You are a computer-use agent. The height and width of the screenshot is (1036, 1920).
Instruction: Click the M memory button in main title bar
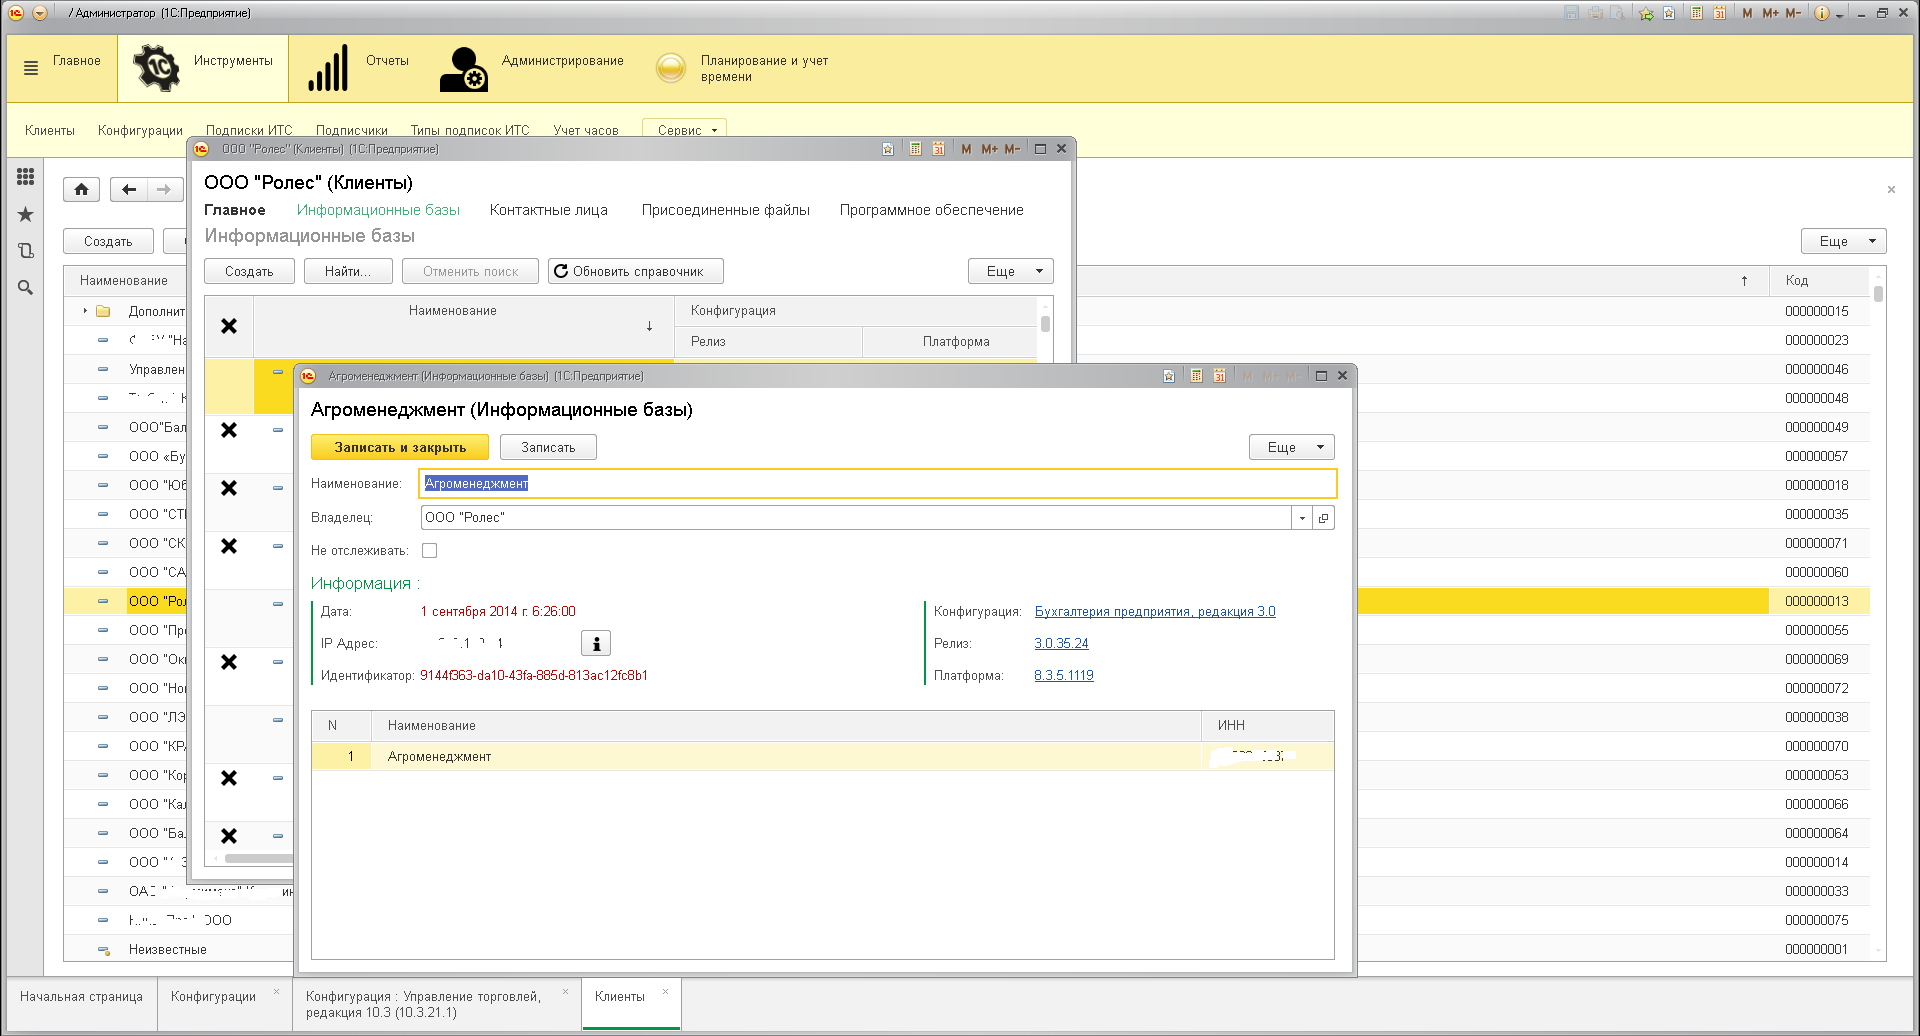pos(1747,13)
